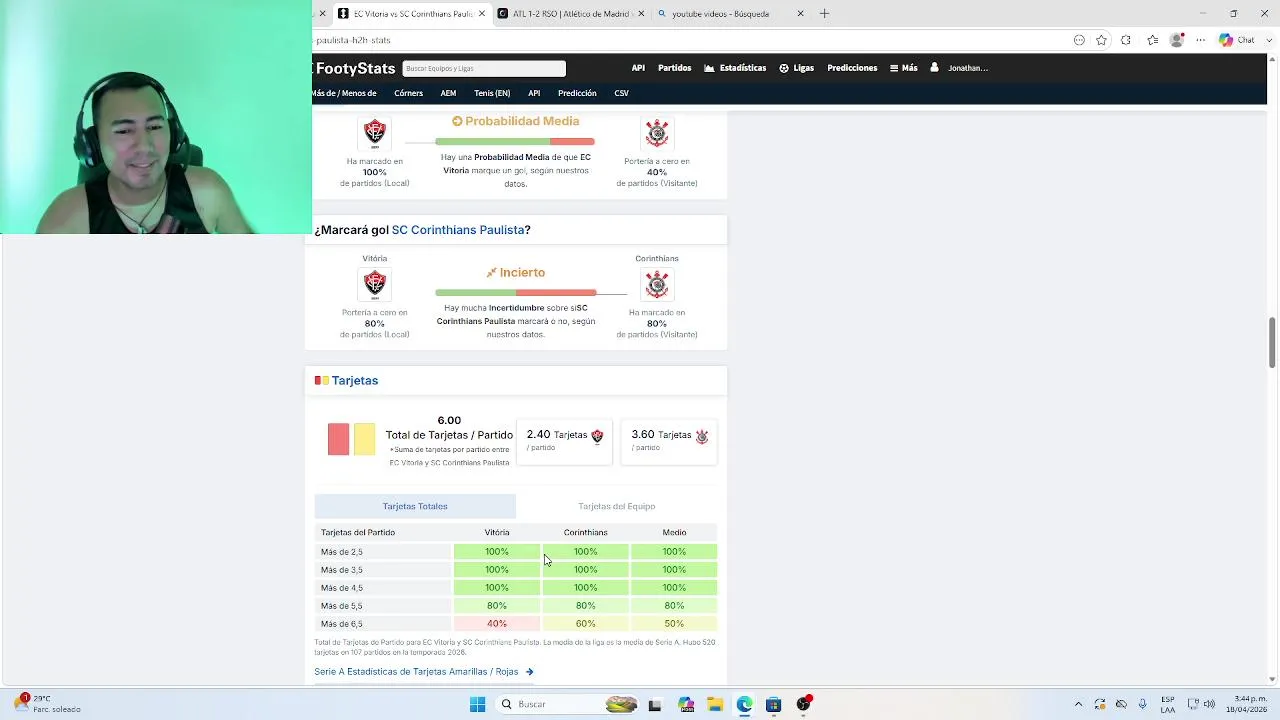Image resolution: width=1280 pixels, height=720 pixels.
Task: Open the AEM submenu link
Action: tap(448, 93)
